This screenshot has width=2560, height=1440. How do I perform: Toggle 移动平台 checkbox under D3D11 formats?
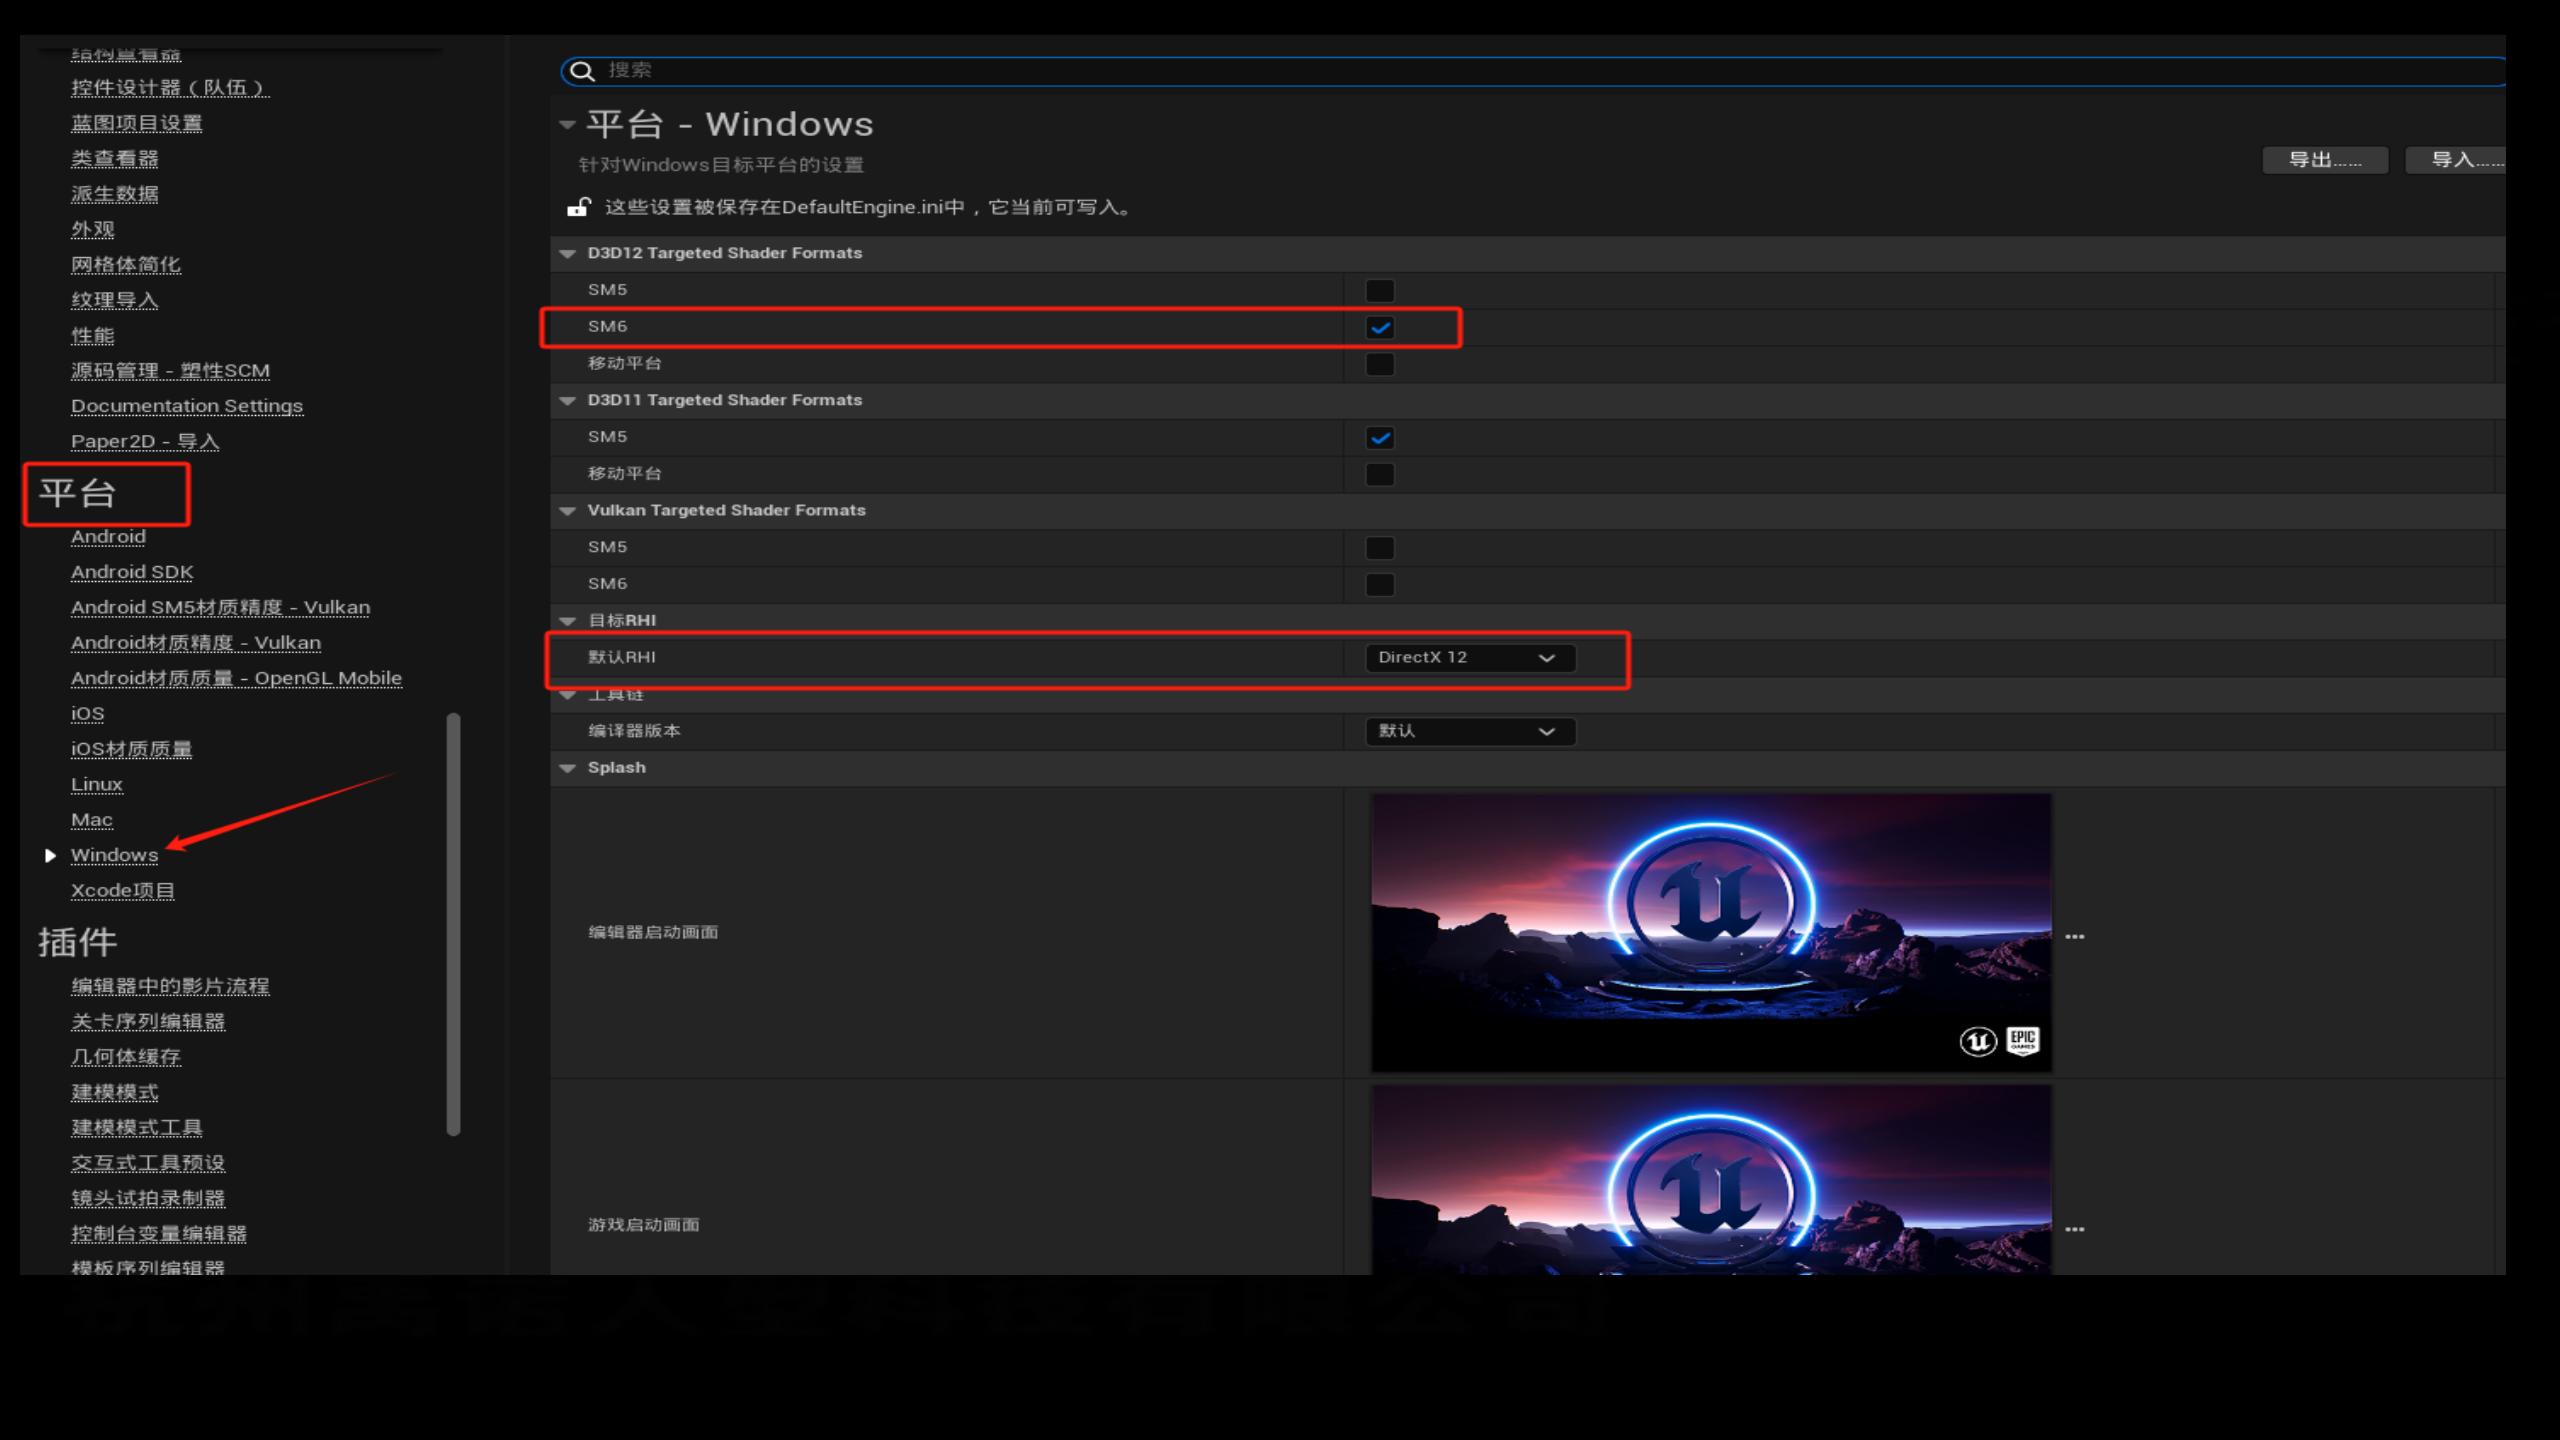[x=1380, y=474]
